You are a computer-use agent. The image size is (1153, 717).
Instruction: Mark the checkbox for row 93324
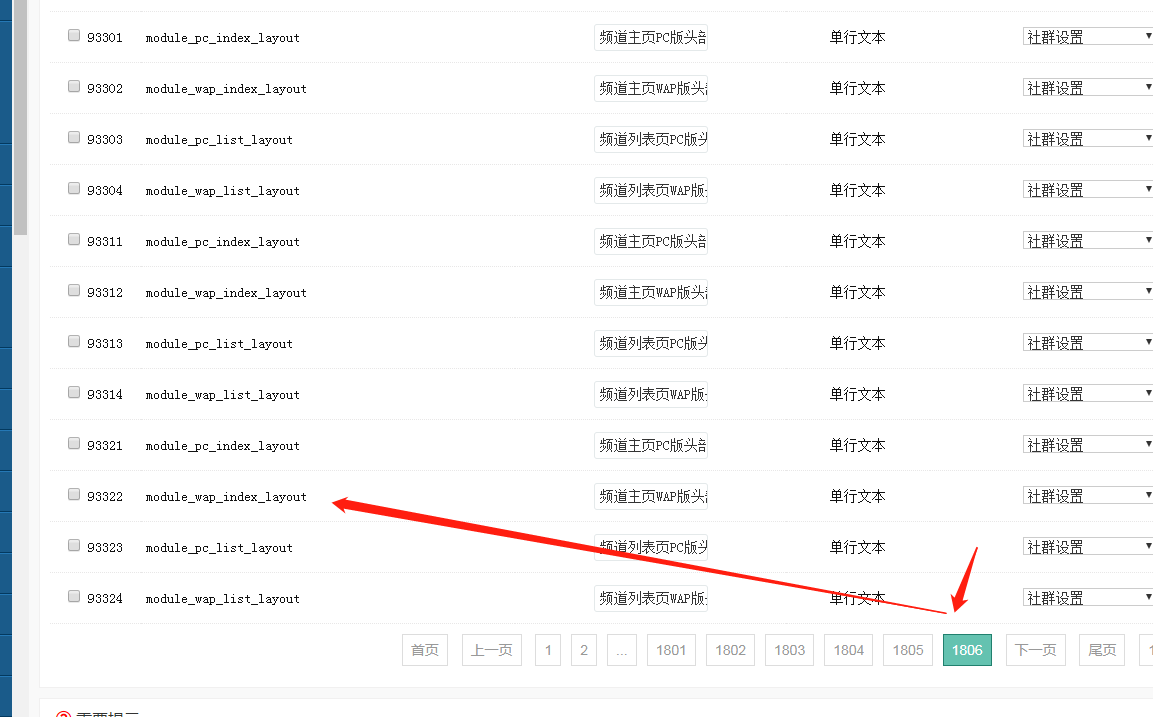click(x=74, y=596)
